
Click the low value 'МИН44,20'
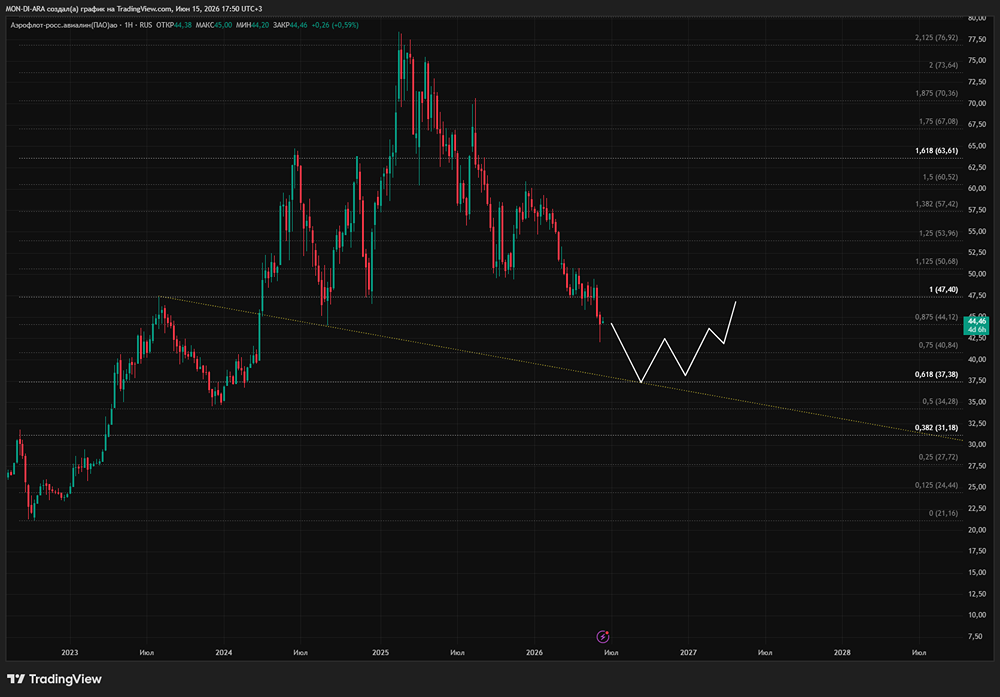point(253,25)
